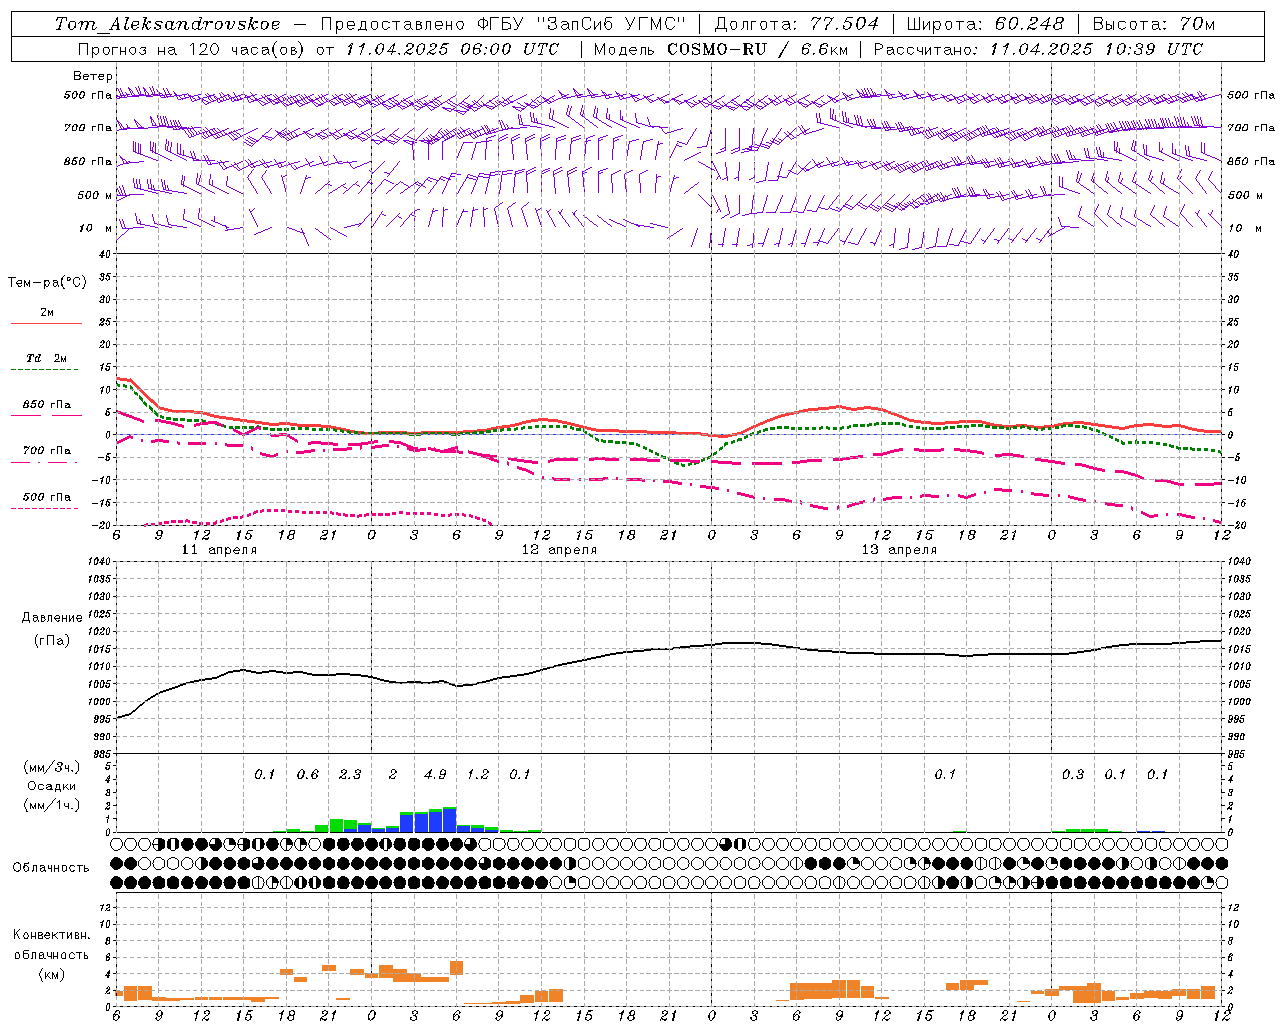Click the Осадки precipitation label
This screenshot has height=1024, width=1280.
coord(51,786)
